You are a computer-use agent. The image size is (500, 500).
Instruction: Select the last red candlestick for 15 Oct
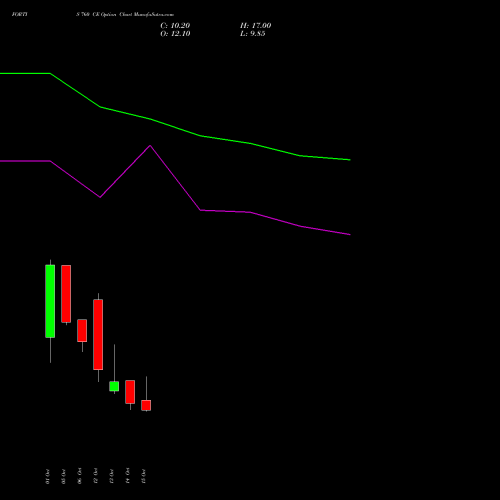click(x=146, y=405)
